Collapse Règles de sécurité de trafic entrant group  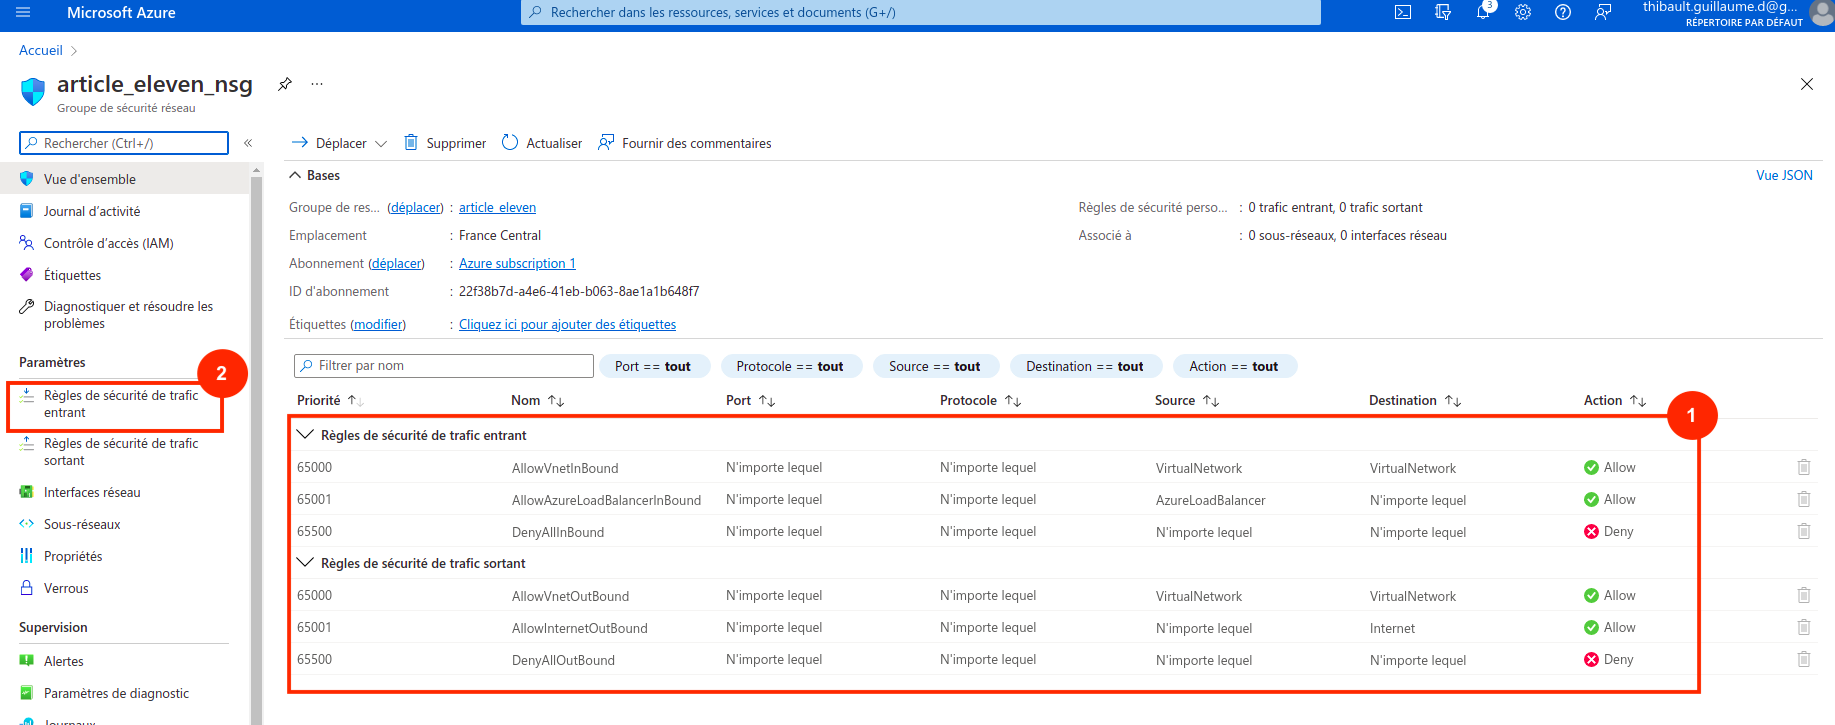[305, 435]
